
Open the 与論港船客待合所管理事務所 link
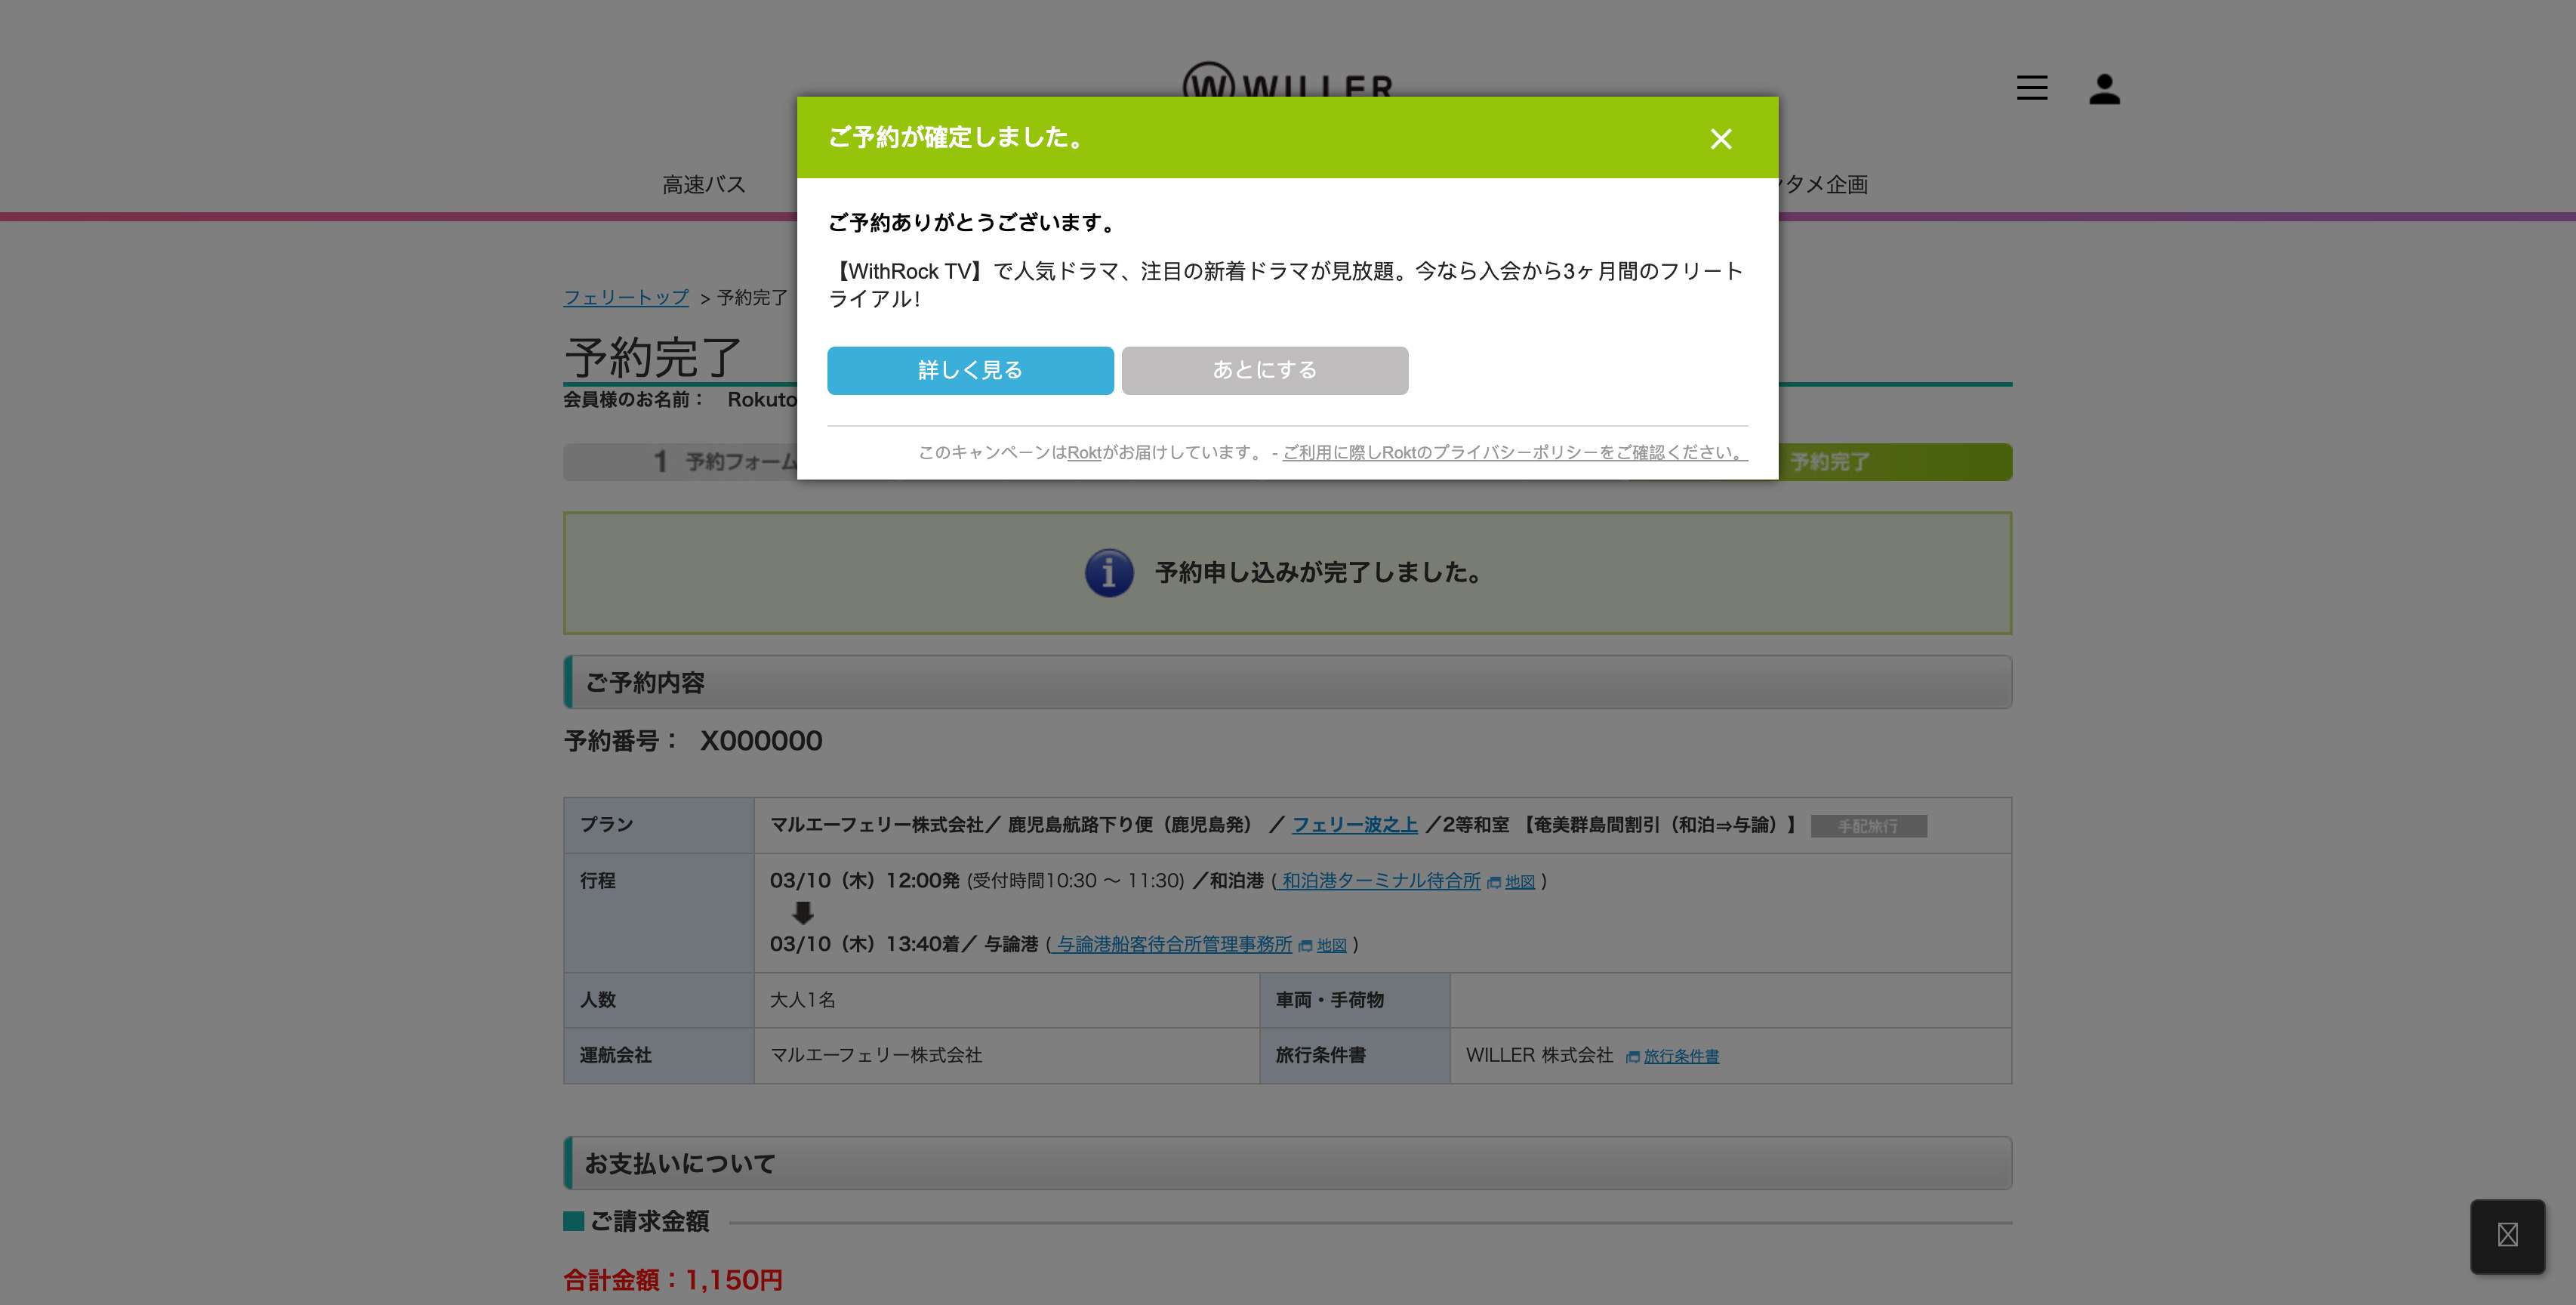(1173, 944)
